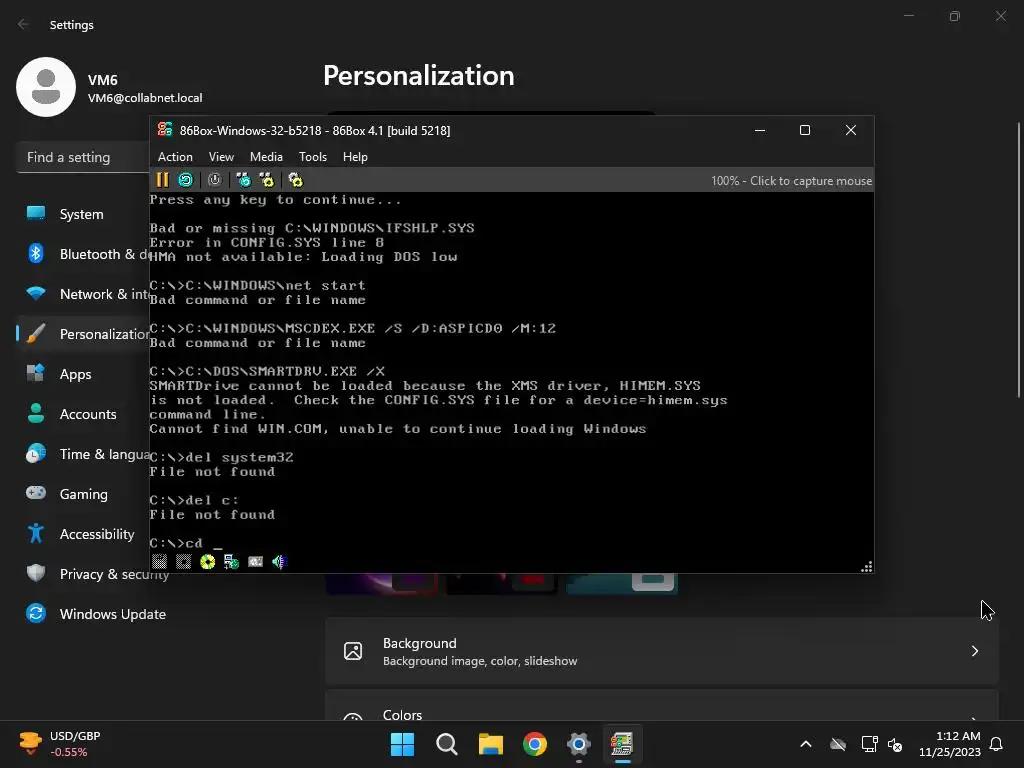Show hidden tray icons chevron
Screen dimensions: 1024x768
coord(806,744)
